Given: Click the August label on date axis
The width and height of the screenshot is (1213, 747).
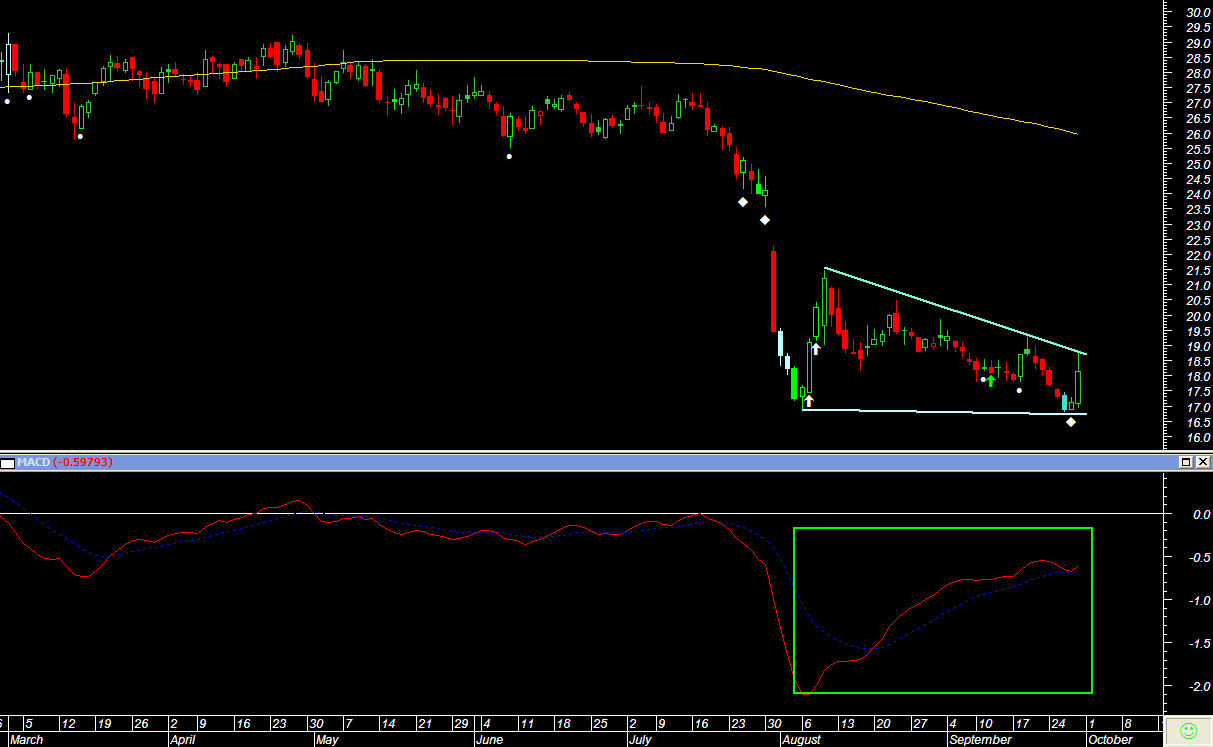Looking at the screenshot, I should click(x=801, y=740).
